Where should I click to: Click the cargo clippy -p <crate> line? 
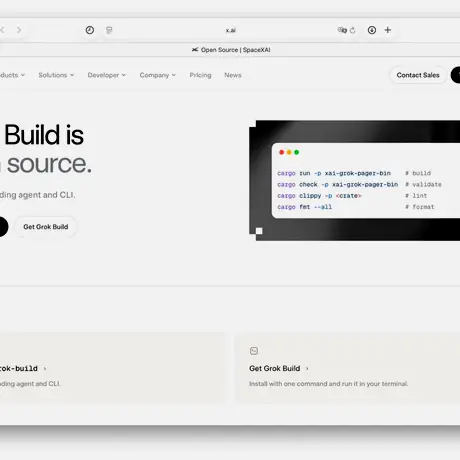tap(319, 196)
